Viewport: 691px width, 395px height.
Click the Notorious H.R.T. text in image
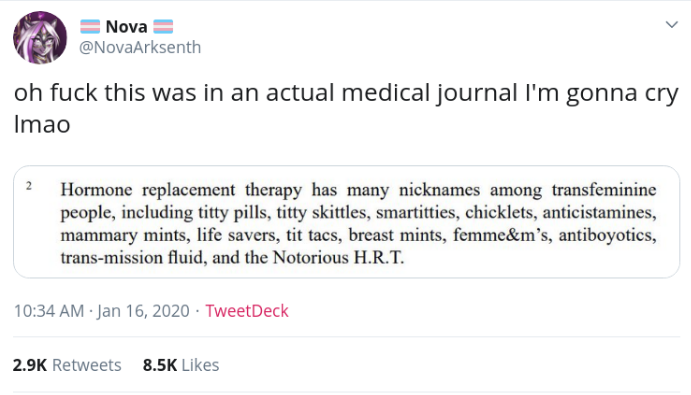[338, 257]
